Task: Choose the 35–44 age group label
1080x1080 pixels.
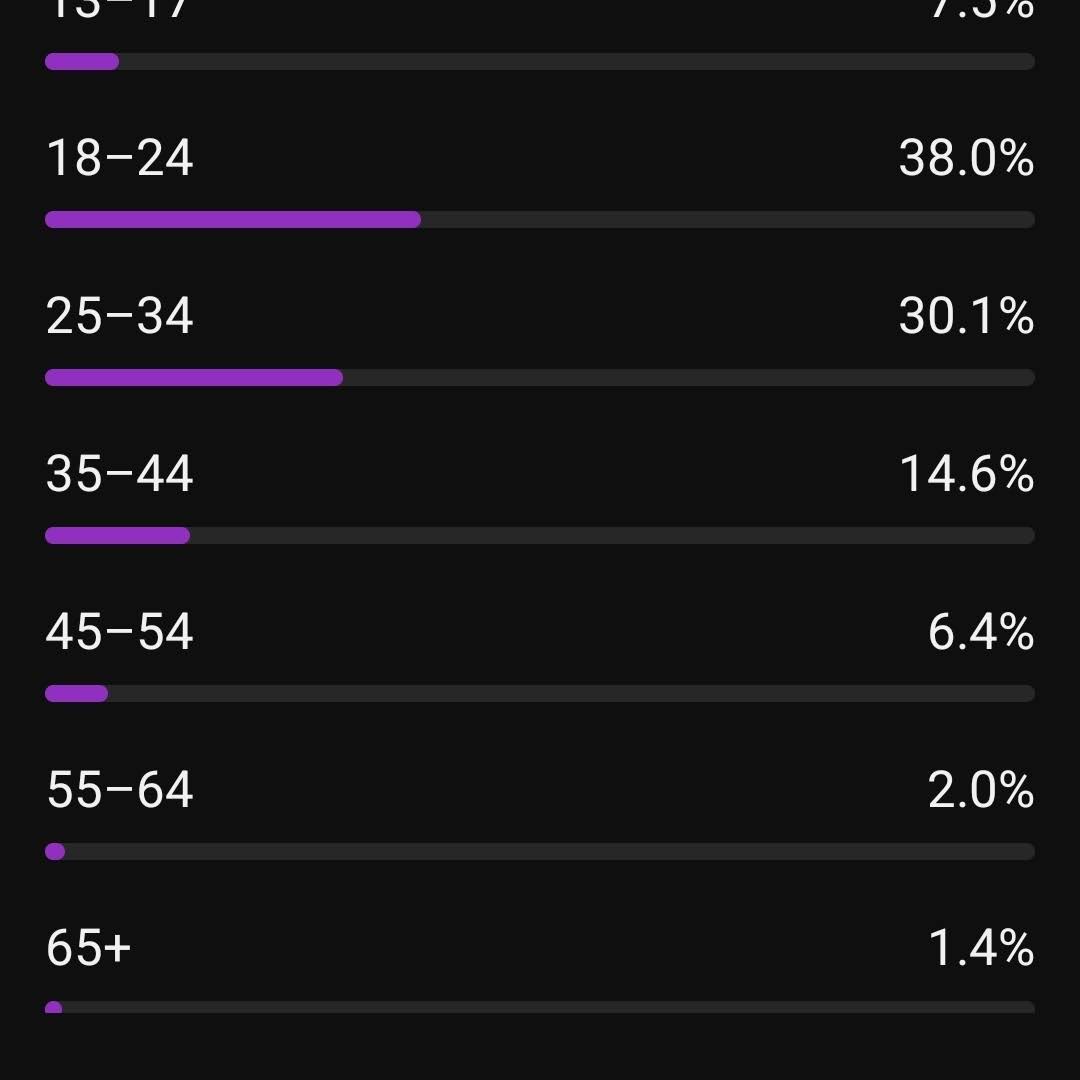Action: (x=120, y=475)
